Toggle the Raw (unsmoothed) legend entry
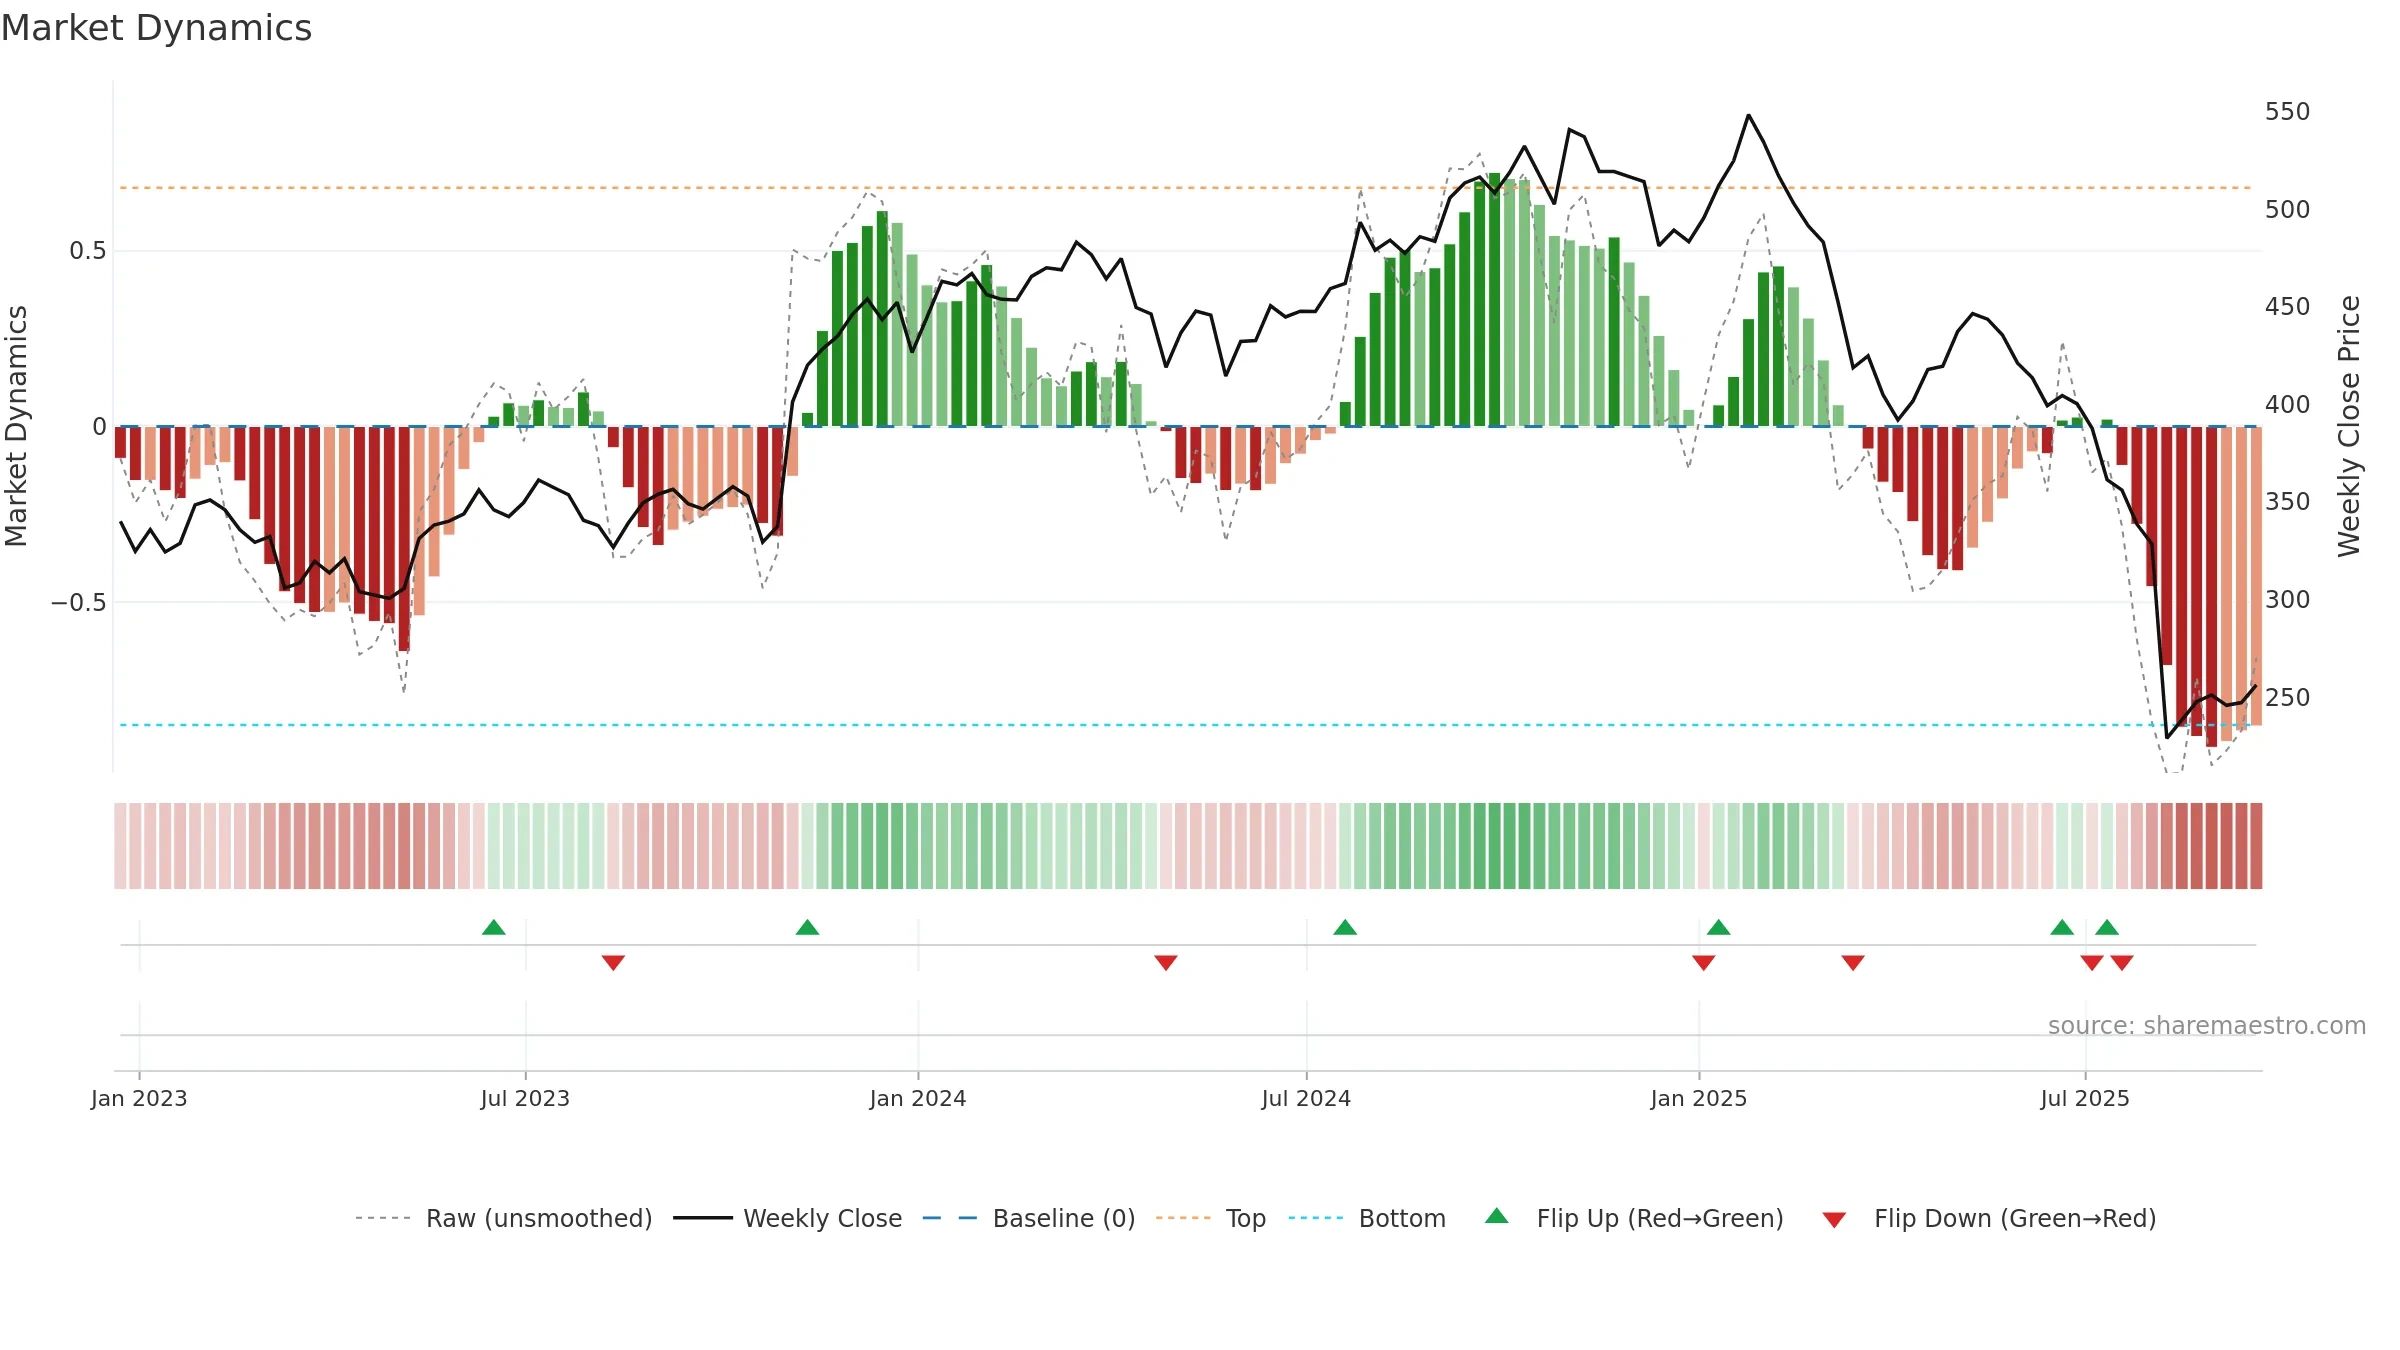 pos(503,1218)
